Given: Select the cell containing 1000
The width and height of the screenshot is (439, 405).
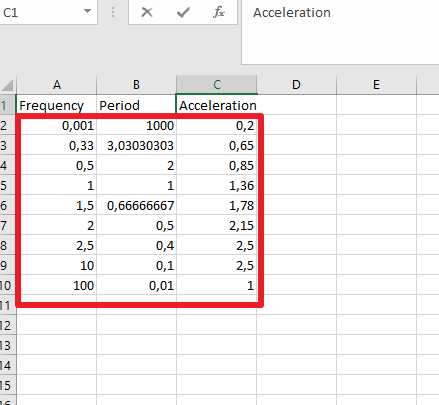Looking at the screenshot, I should click(136, 125).
